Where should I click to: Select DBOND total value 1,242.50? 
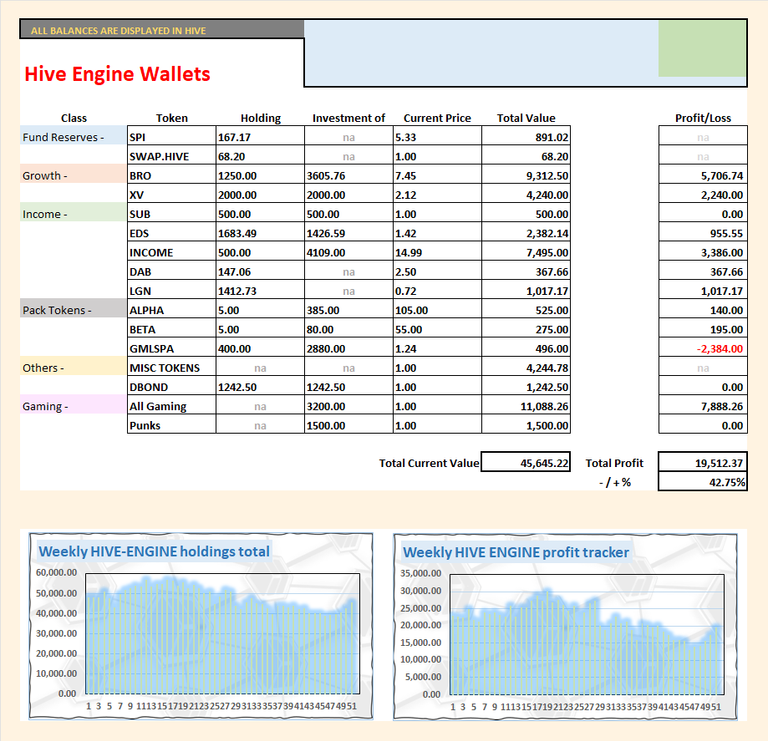click(526, 387)
